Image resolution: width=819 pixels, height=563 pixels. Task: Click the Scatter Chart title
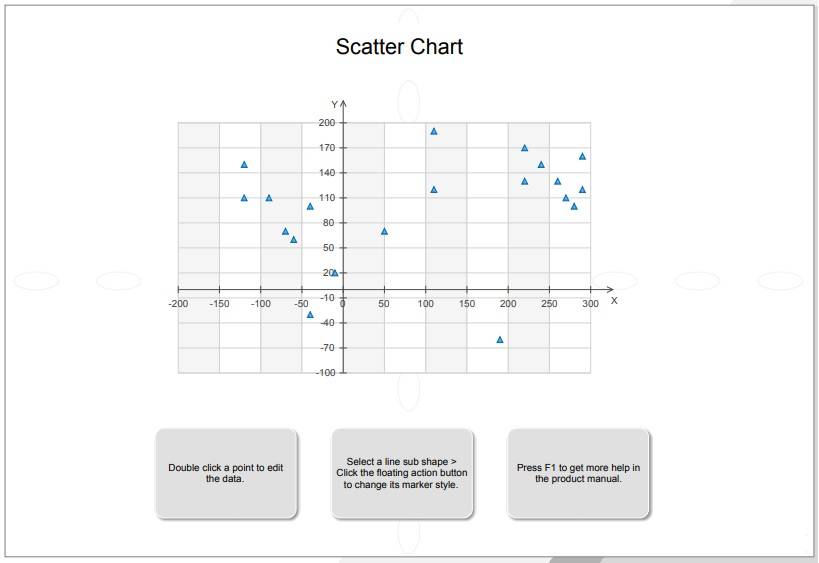click(399, 46)
